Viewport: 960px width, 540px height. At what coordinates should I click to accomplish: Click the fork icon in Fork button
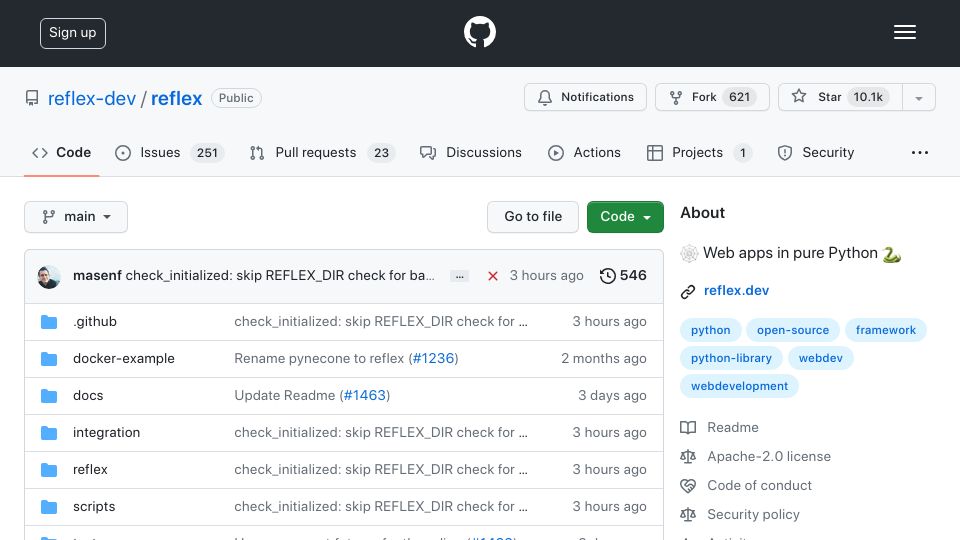pyautogui.click(x=676, y=97)
